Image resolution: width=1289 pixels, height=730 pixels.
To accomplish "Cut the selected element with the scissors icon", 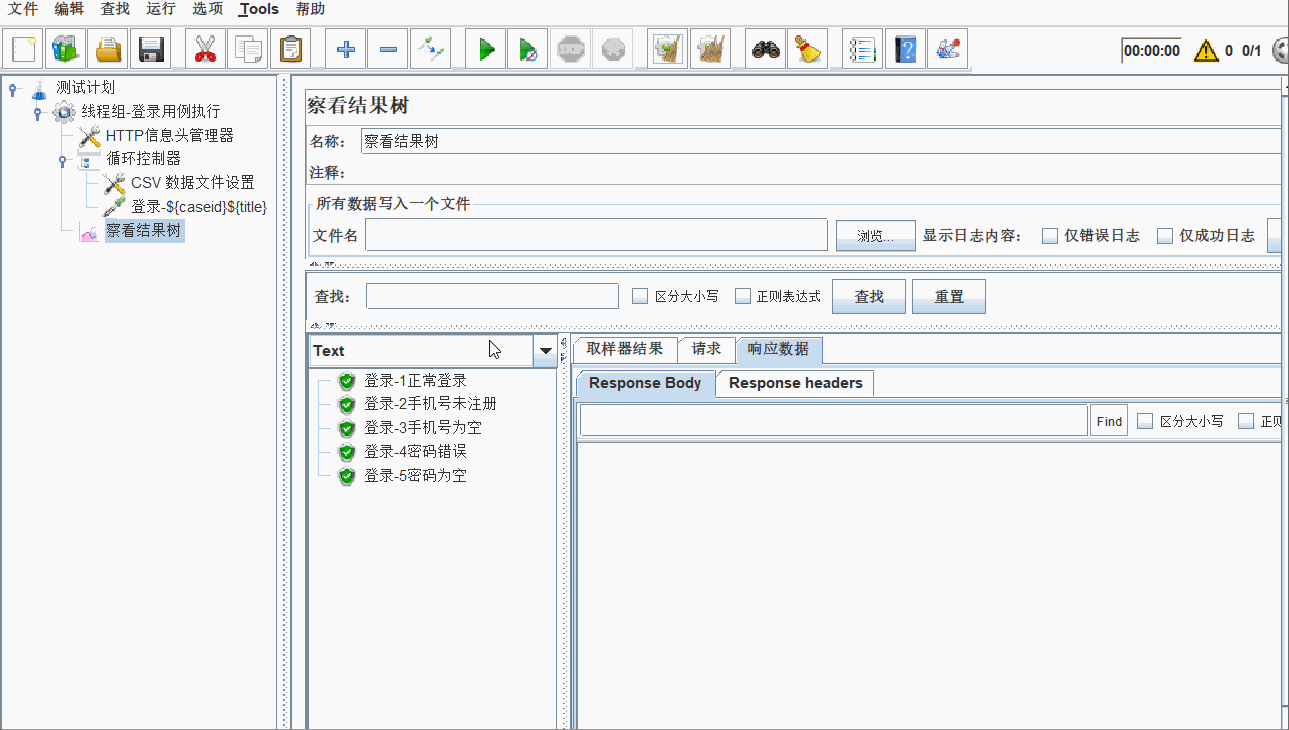I will (203, 48).
